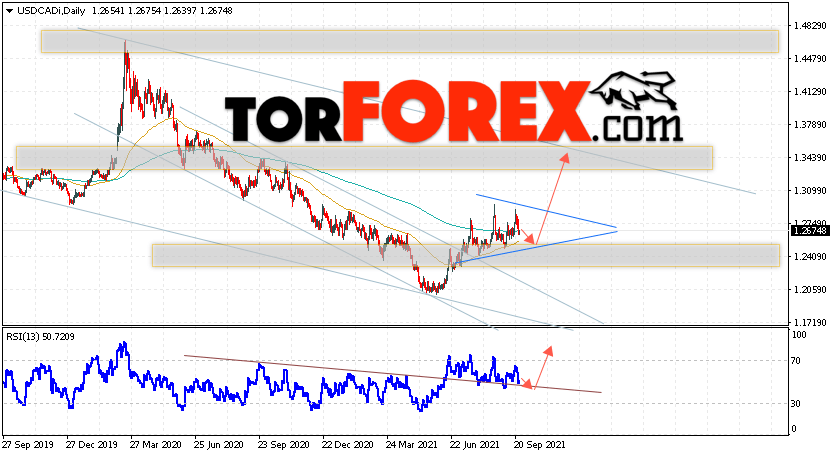Viewport: 834px width, 456px height.
Task: Click the 1.30990 price axis label
Action: pos(810,190)
